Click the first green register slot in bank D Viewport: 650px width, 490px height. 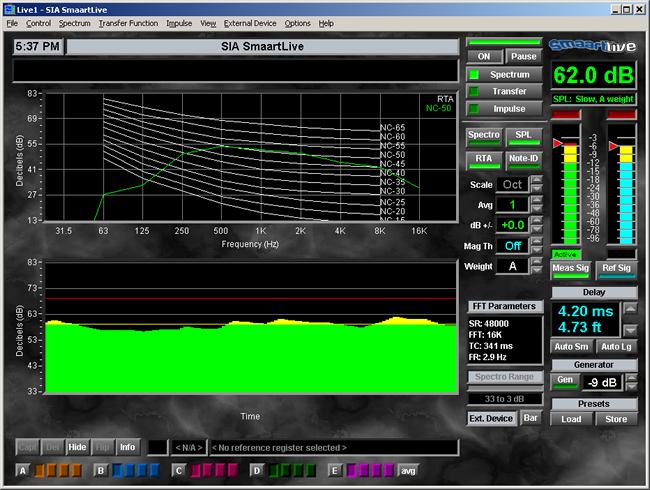pyautogui.click(x=274, y=471)
